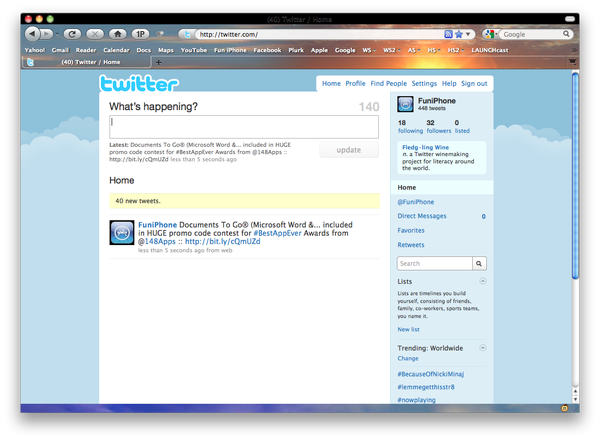Sign out of Twitter
Screen dimensions: 600x441
pos(474,83)
